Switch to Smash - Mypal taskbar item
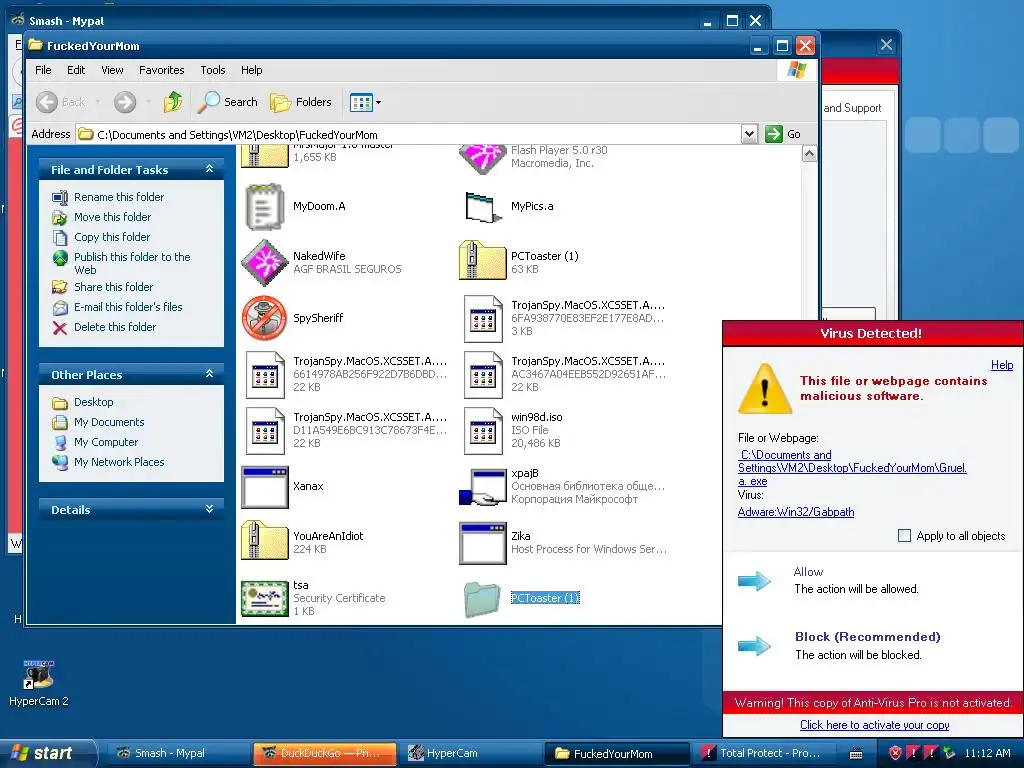The image size is (1024, 768). click(177, 753)
